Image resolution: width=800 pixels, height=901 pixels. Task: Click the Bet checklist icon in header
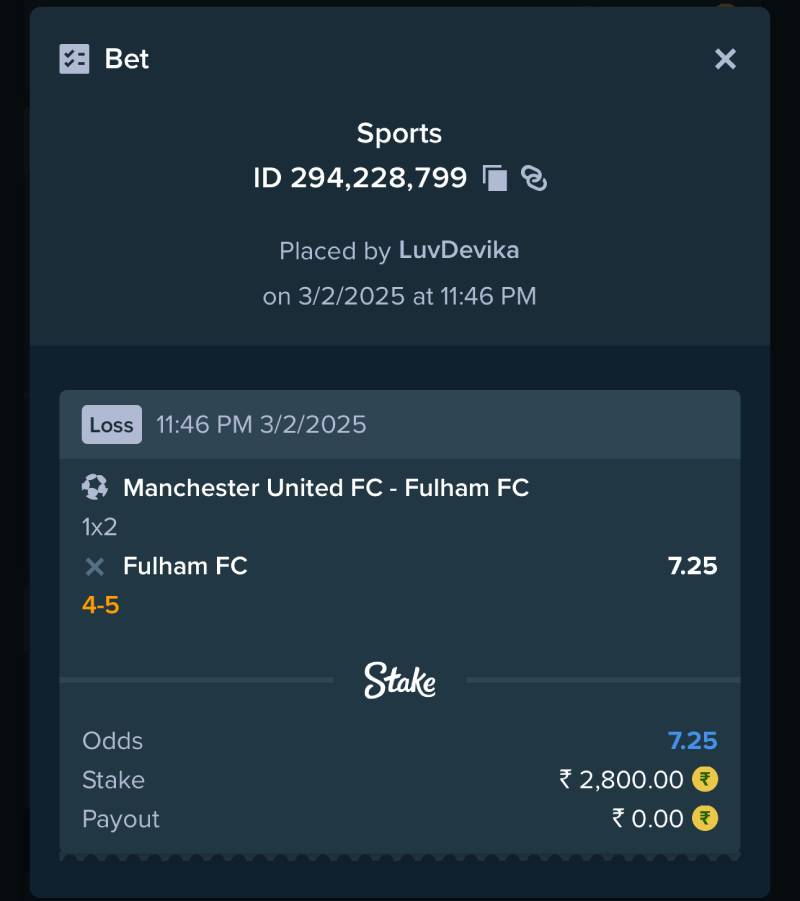tap(74, 59)
